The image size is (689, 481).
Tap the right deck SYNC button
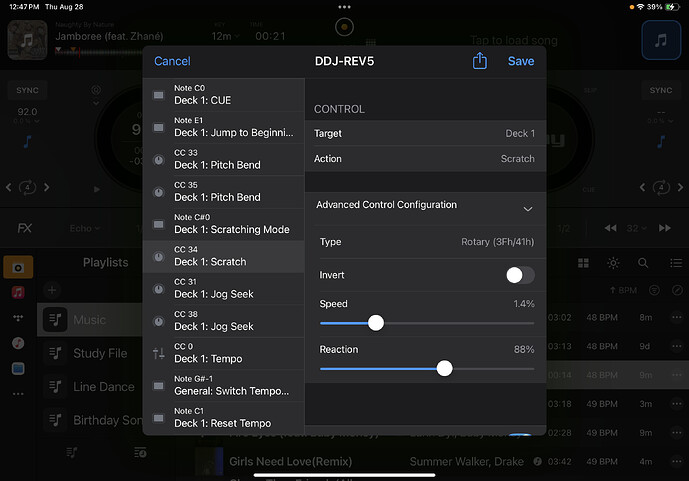660,90
